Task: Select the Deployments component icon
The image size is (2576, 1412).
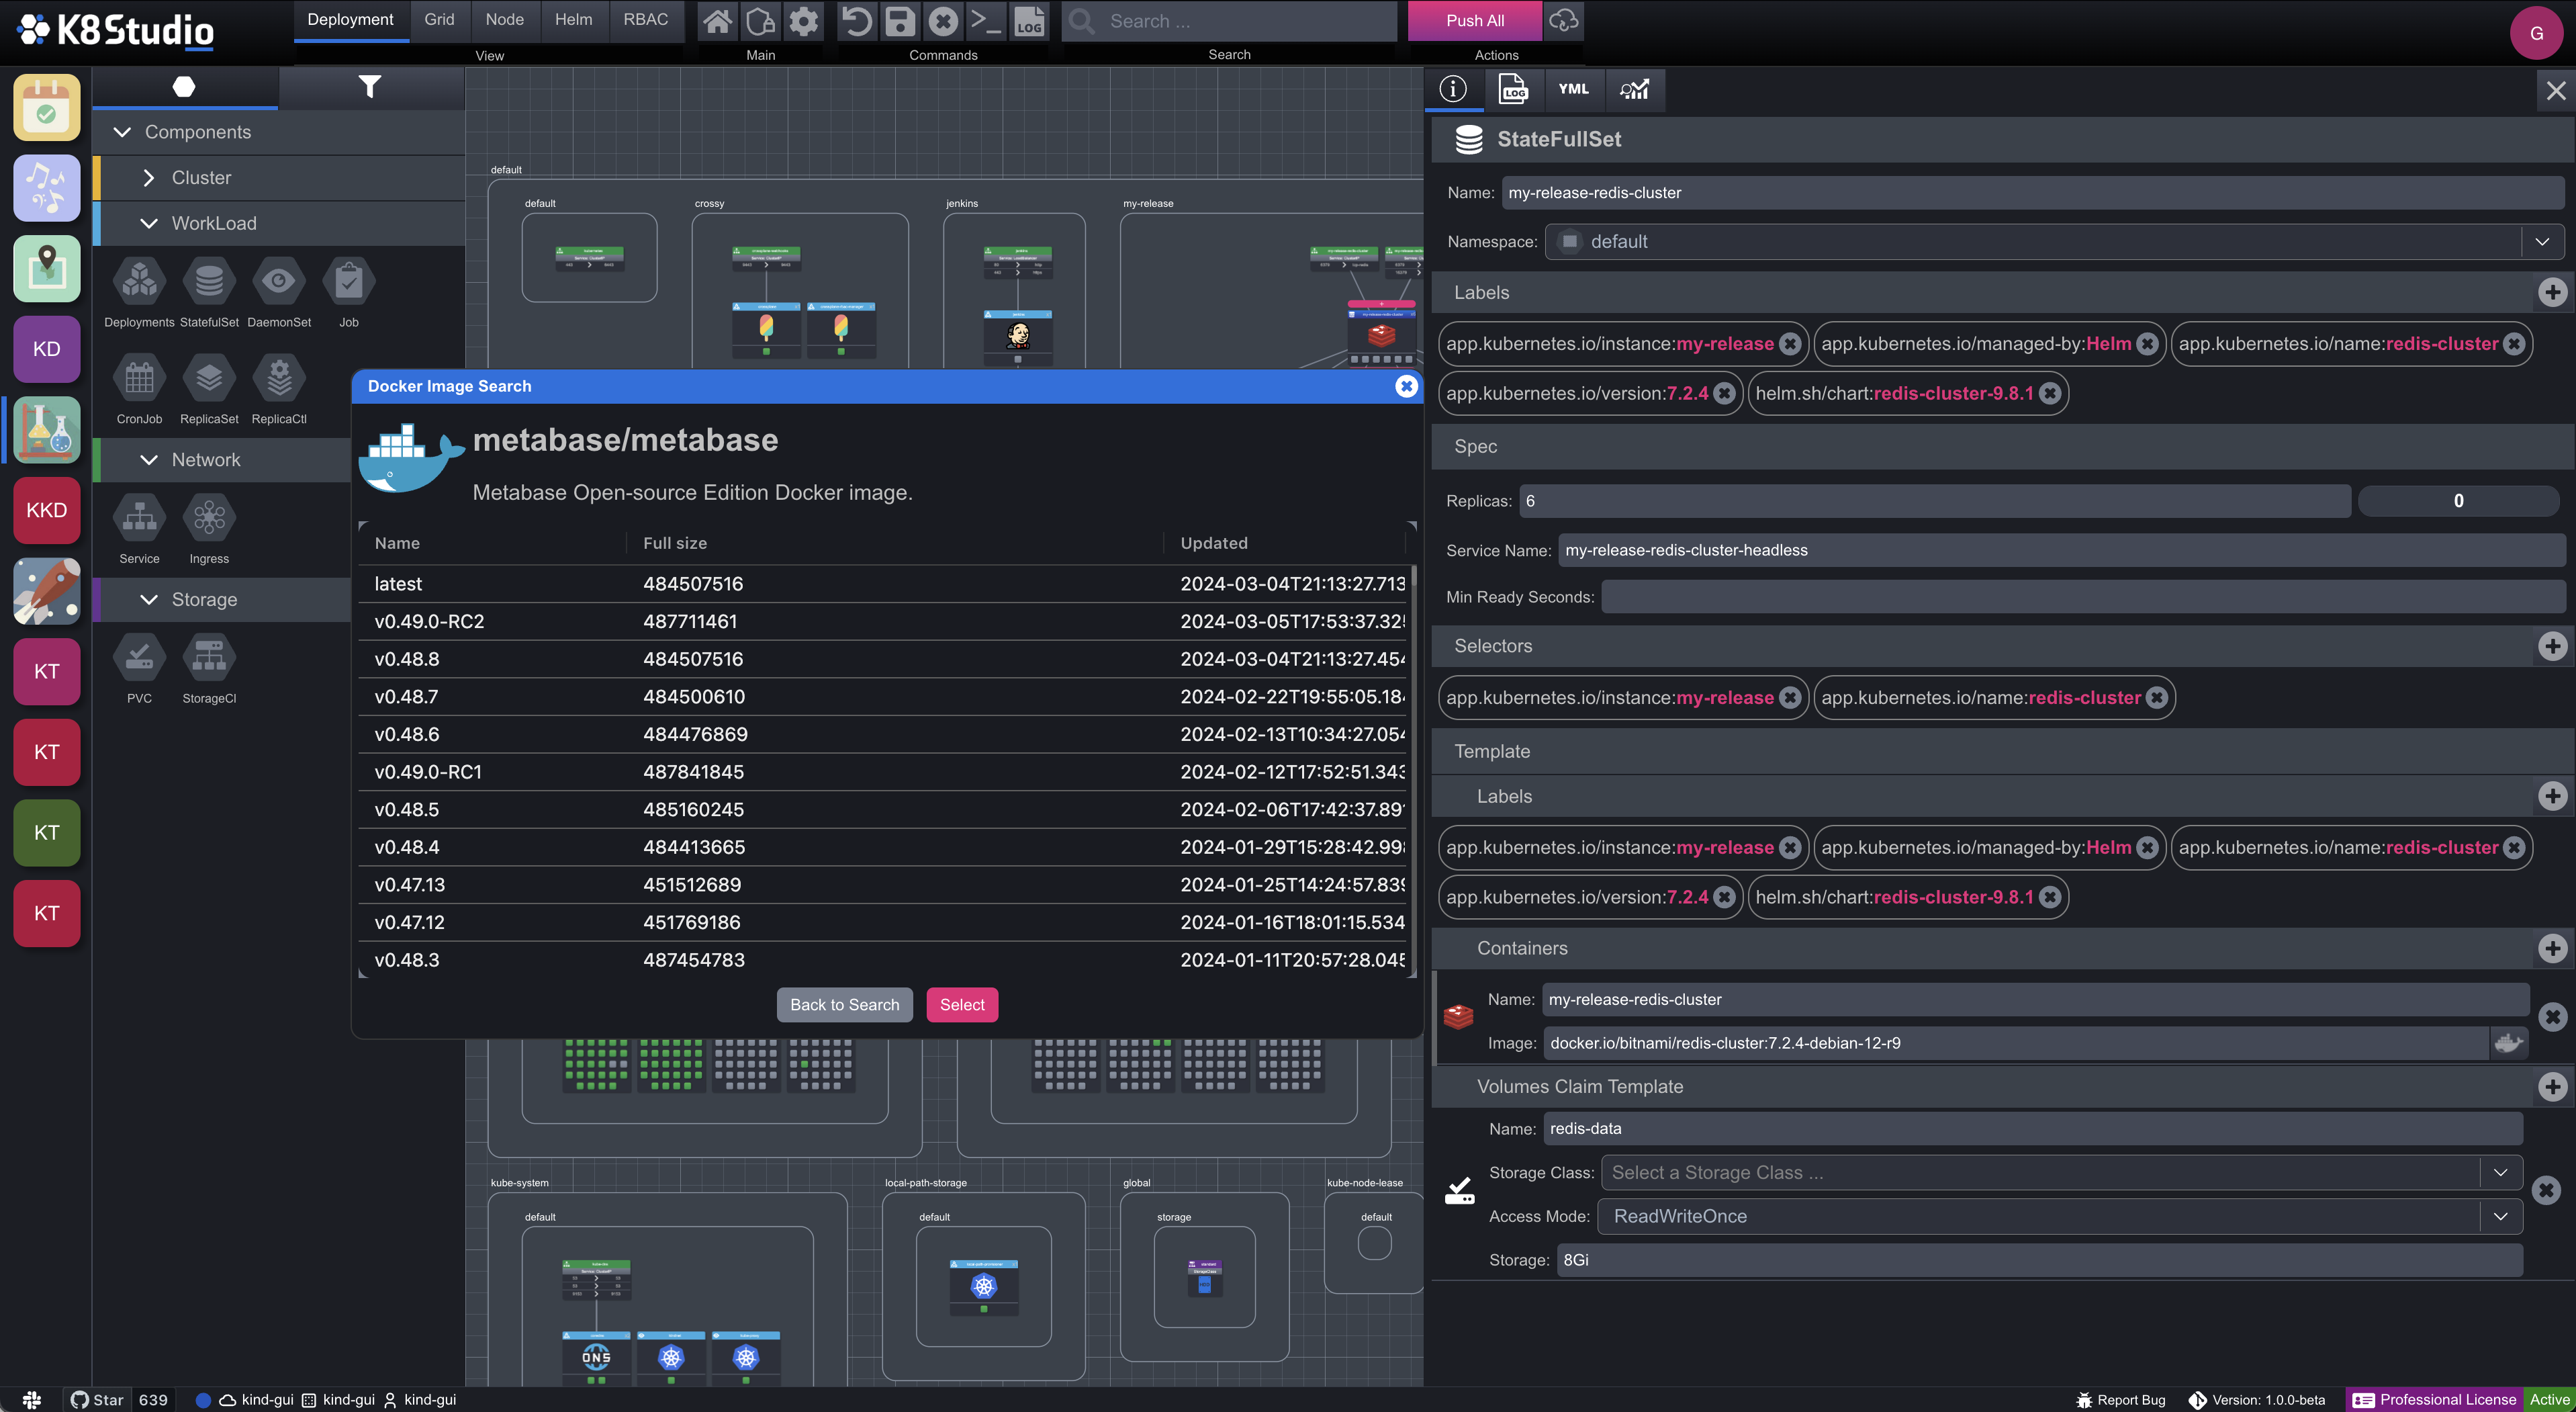Action: (139, 281)
